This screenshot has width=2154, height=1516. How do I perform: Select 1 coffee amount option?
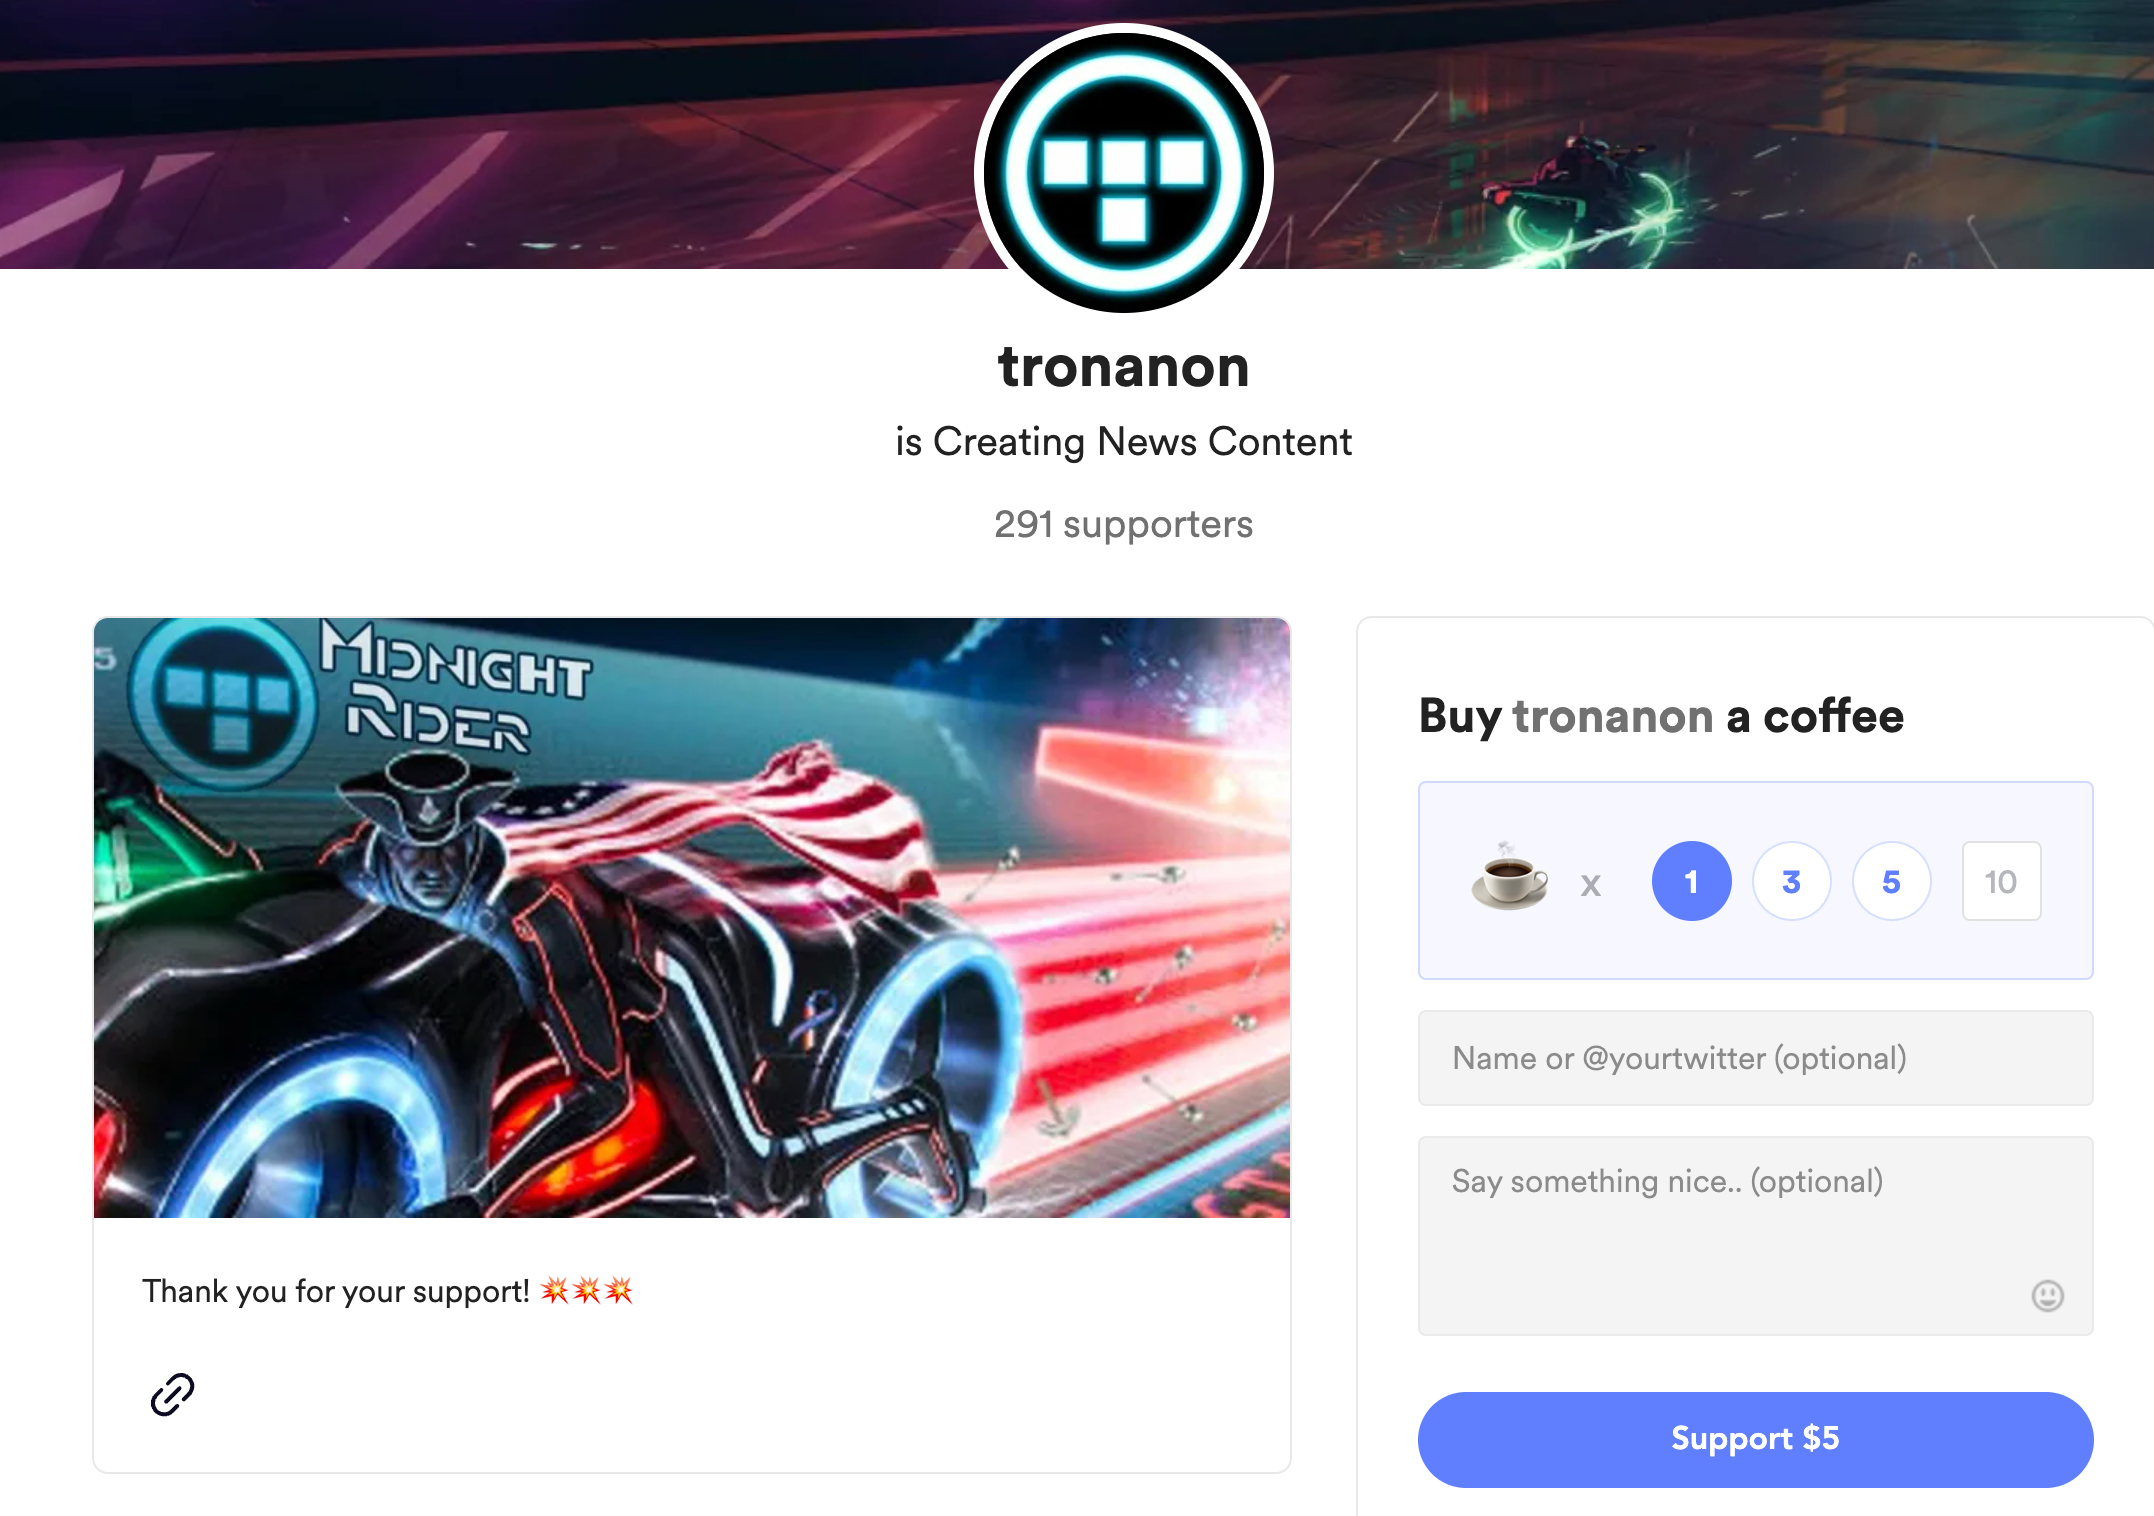1691,881
